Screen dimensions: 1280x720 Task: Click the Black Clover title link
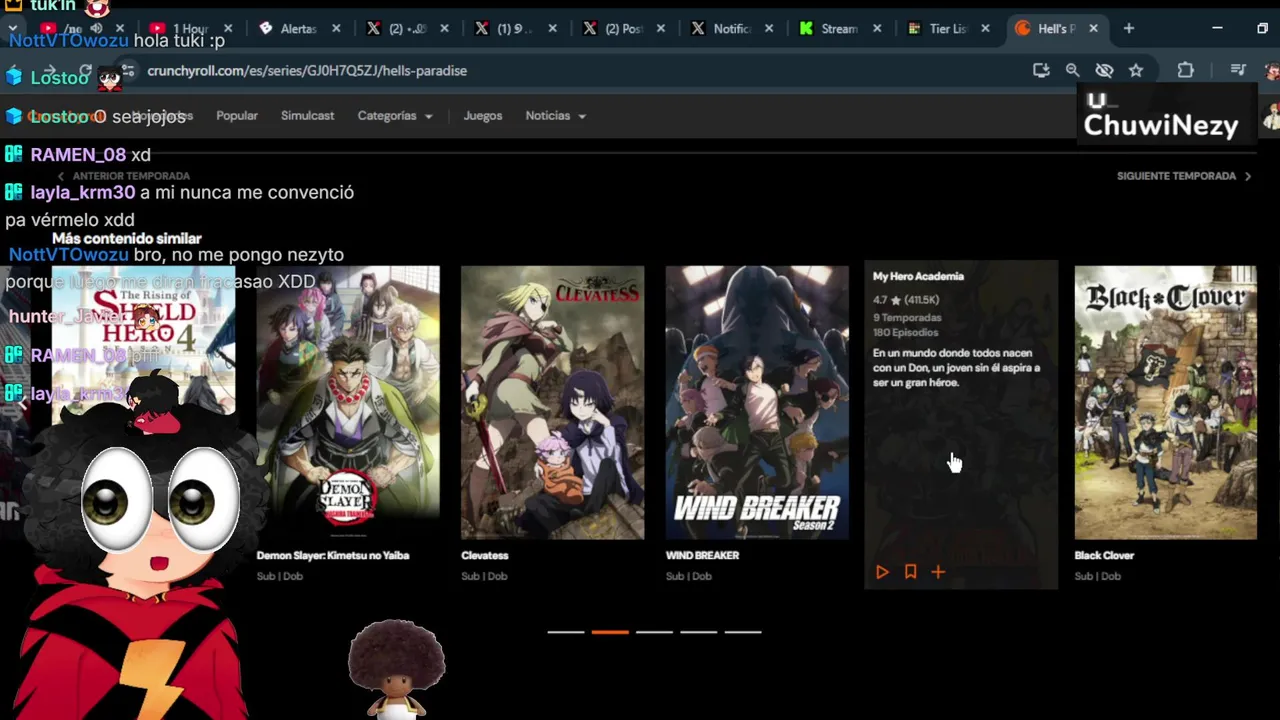[1104, 556]
